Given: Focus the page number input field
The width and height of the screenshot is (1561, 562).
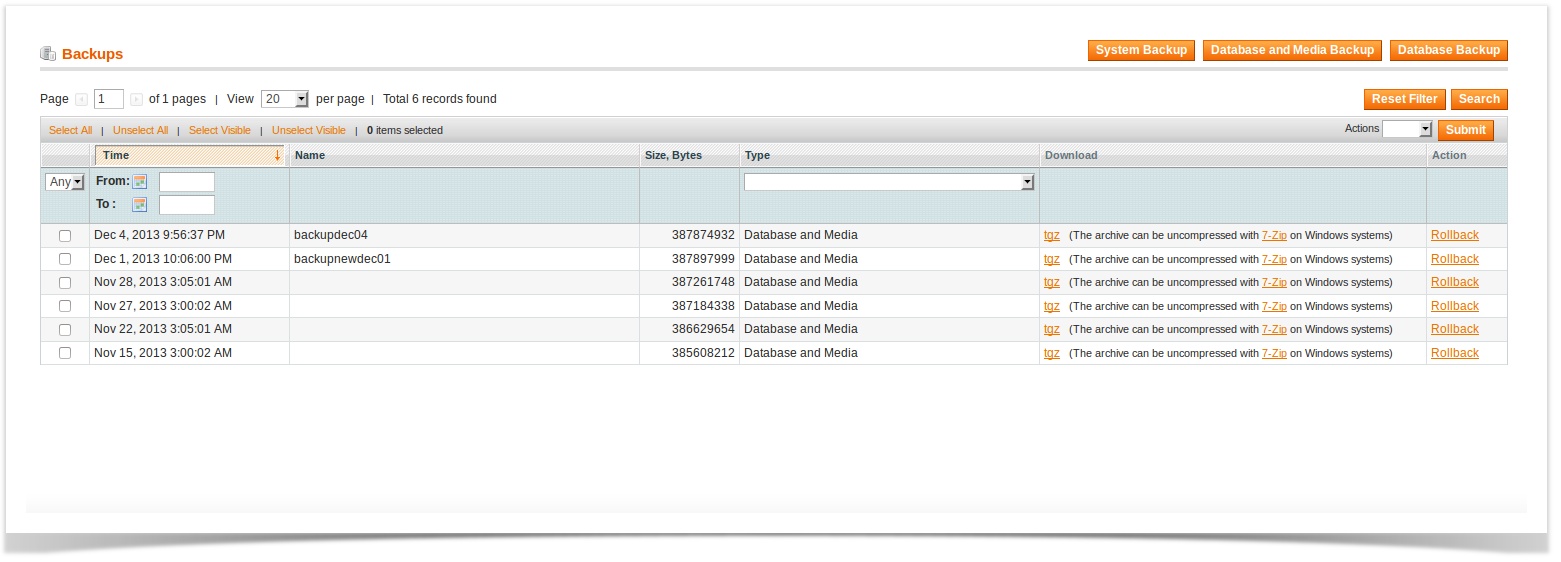Looking at the screenshot, I should [x=109, y=99].
